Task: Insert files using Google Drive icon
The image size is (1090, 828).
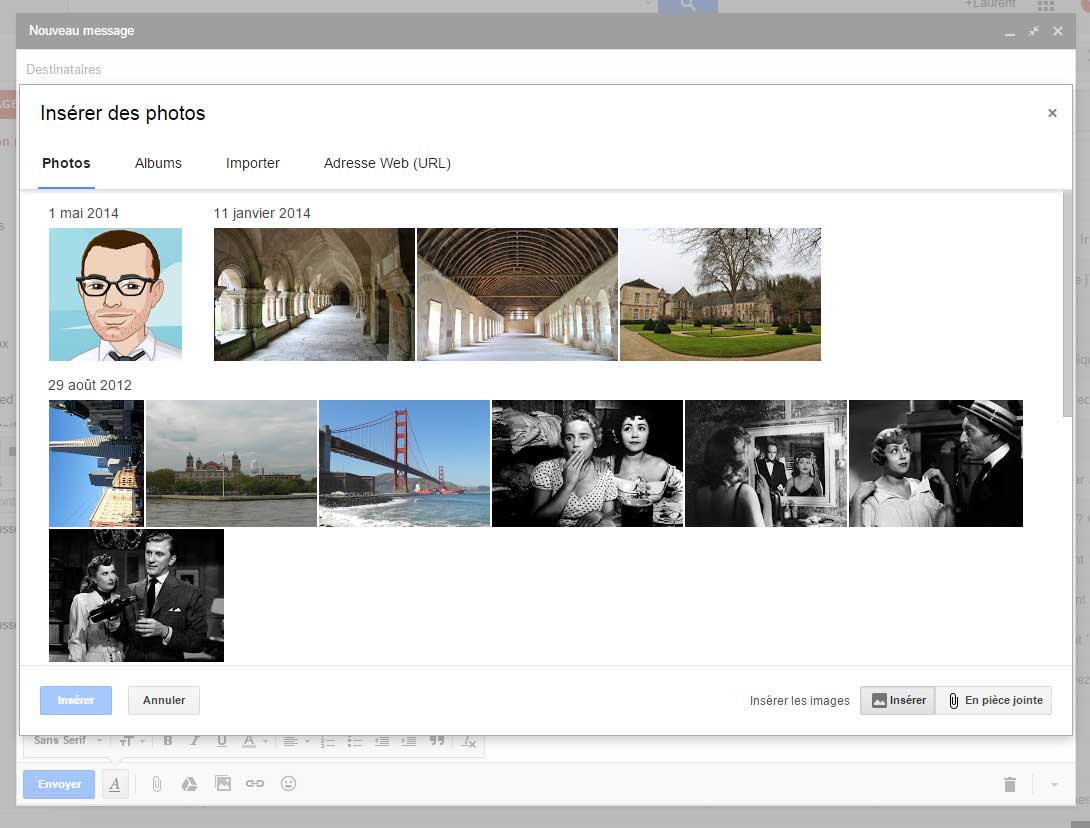Action: coord(189,784)
